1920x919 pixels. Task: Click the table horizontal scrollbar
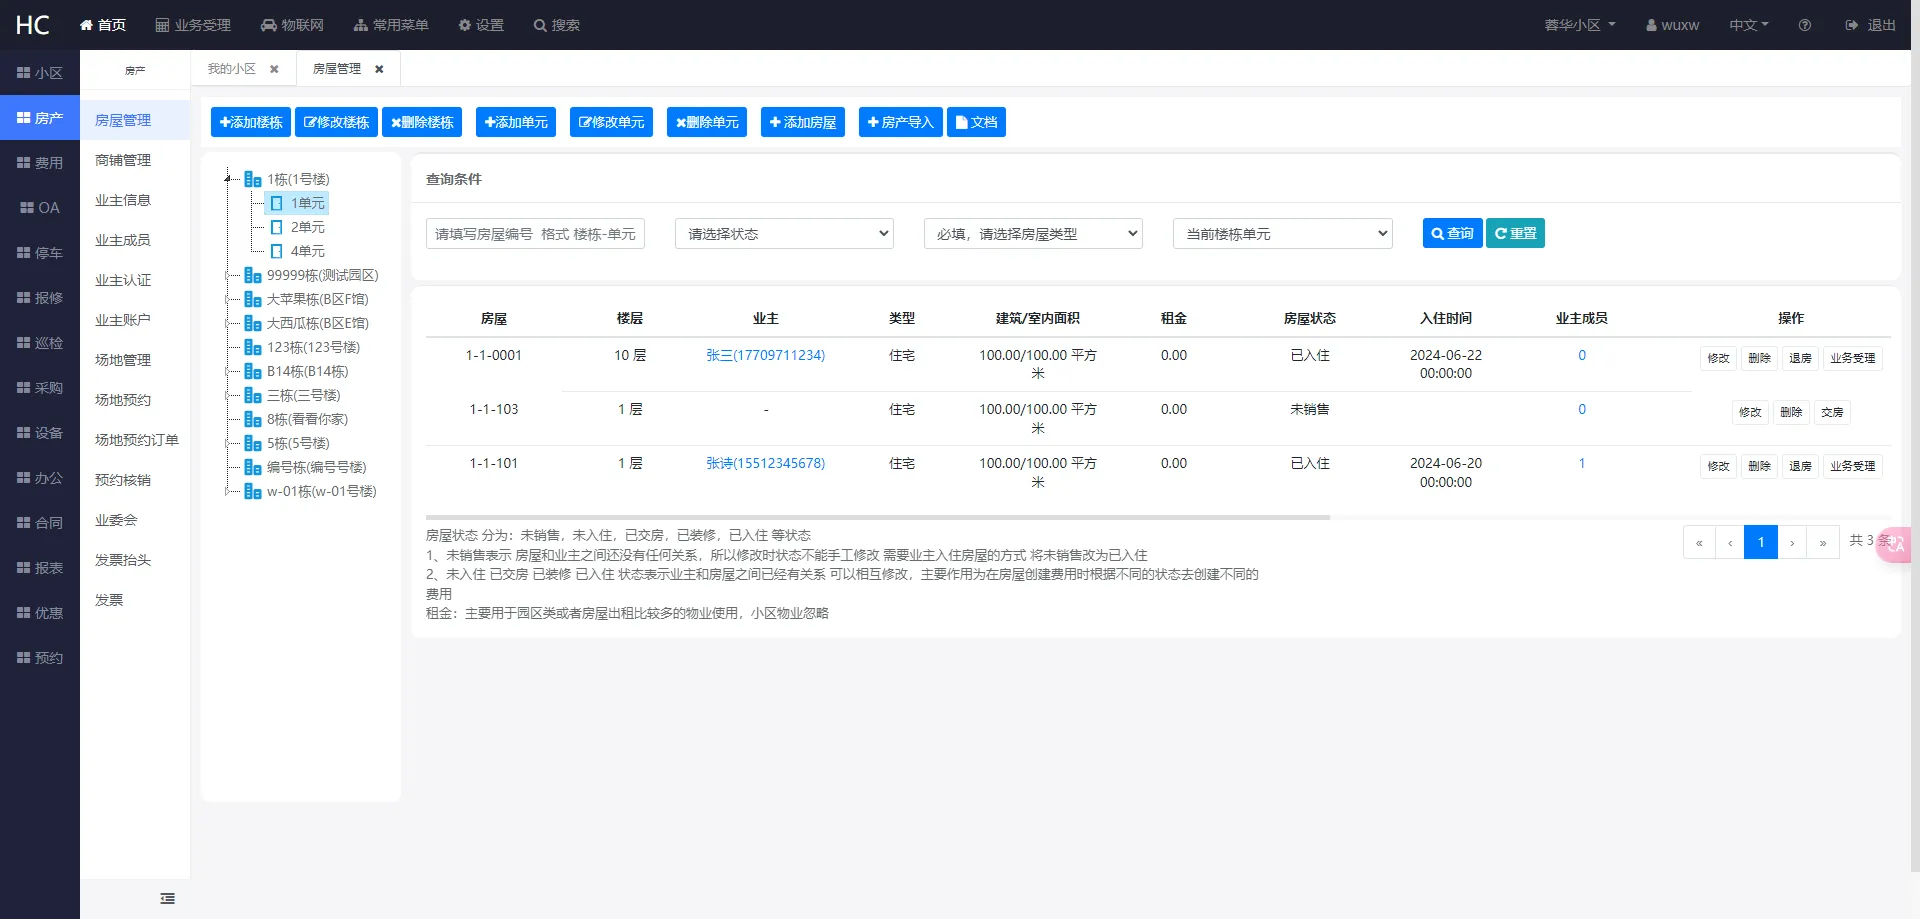(878, 517)
